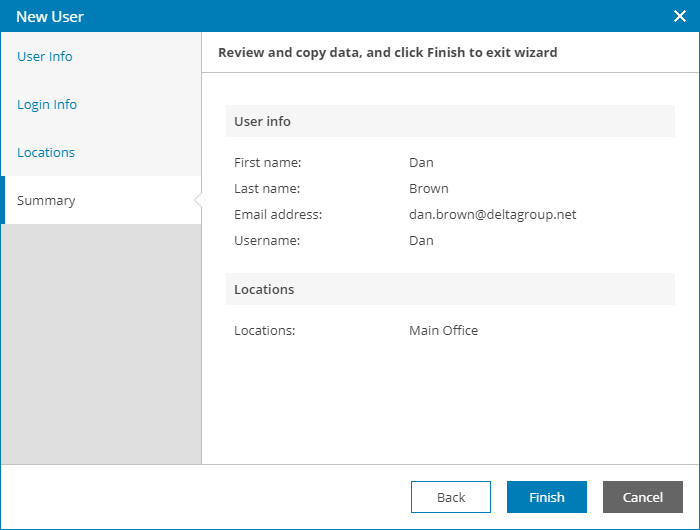Open the Login Info step
Image resolution: width=700 pixels, height=530 pixels.
[47, 105]
